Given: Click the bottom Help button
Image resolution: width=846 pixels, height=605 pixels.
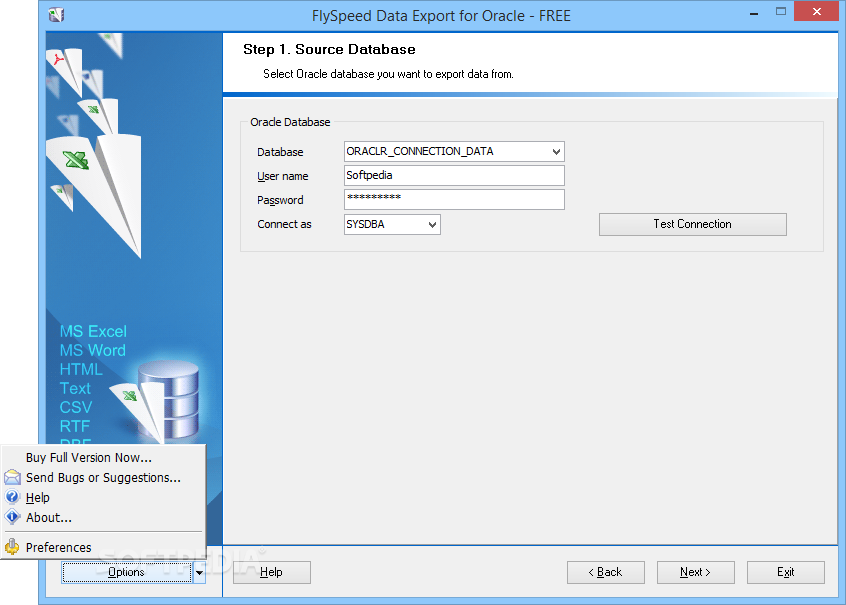Looking at the screenshot, I should click(x=271, y=572).
